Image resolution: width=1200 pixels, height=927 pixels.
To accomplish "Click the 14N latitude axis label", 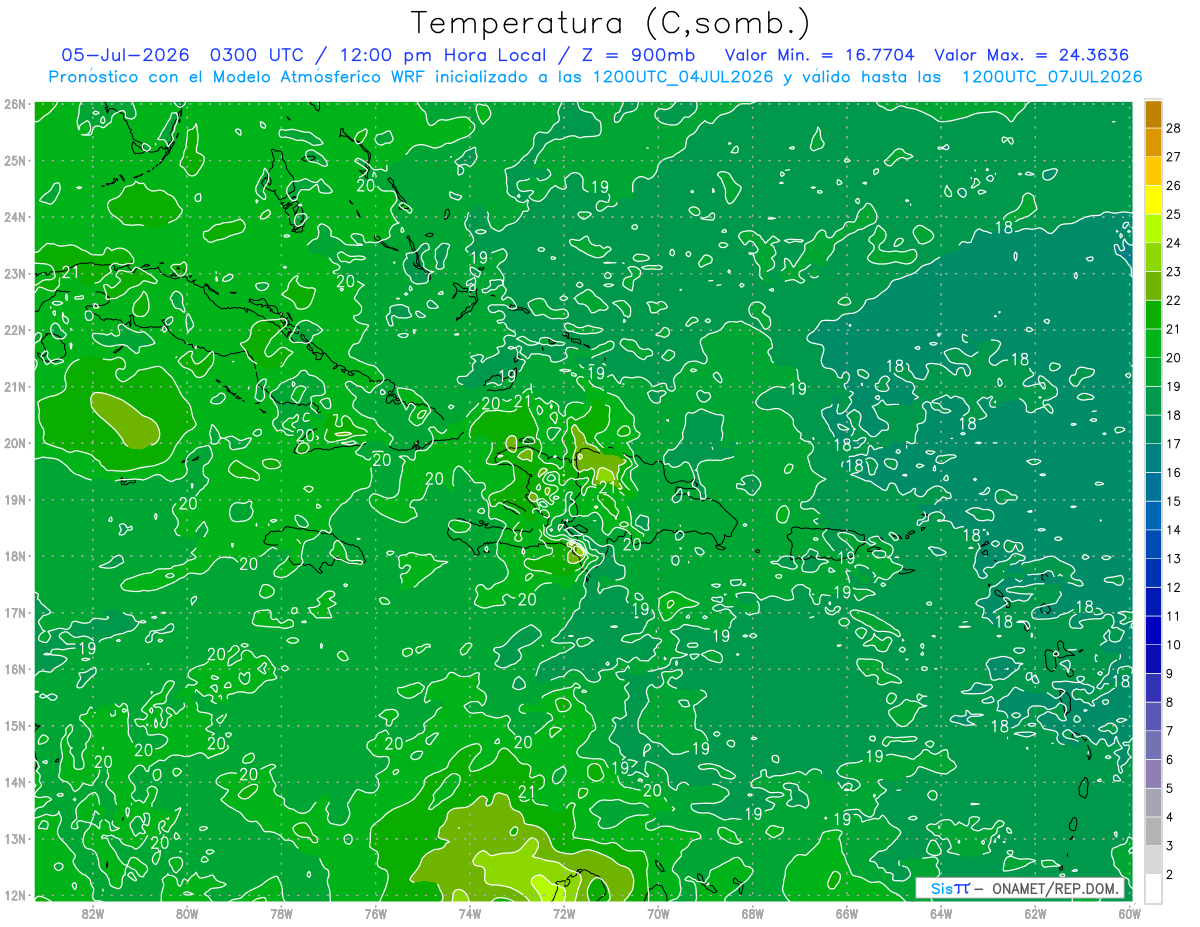I will [15, 782].
